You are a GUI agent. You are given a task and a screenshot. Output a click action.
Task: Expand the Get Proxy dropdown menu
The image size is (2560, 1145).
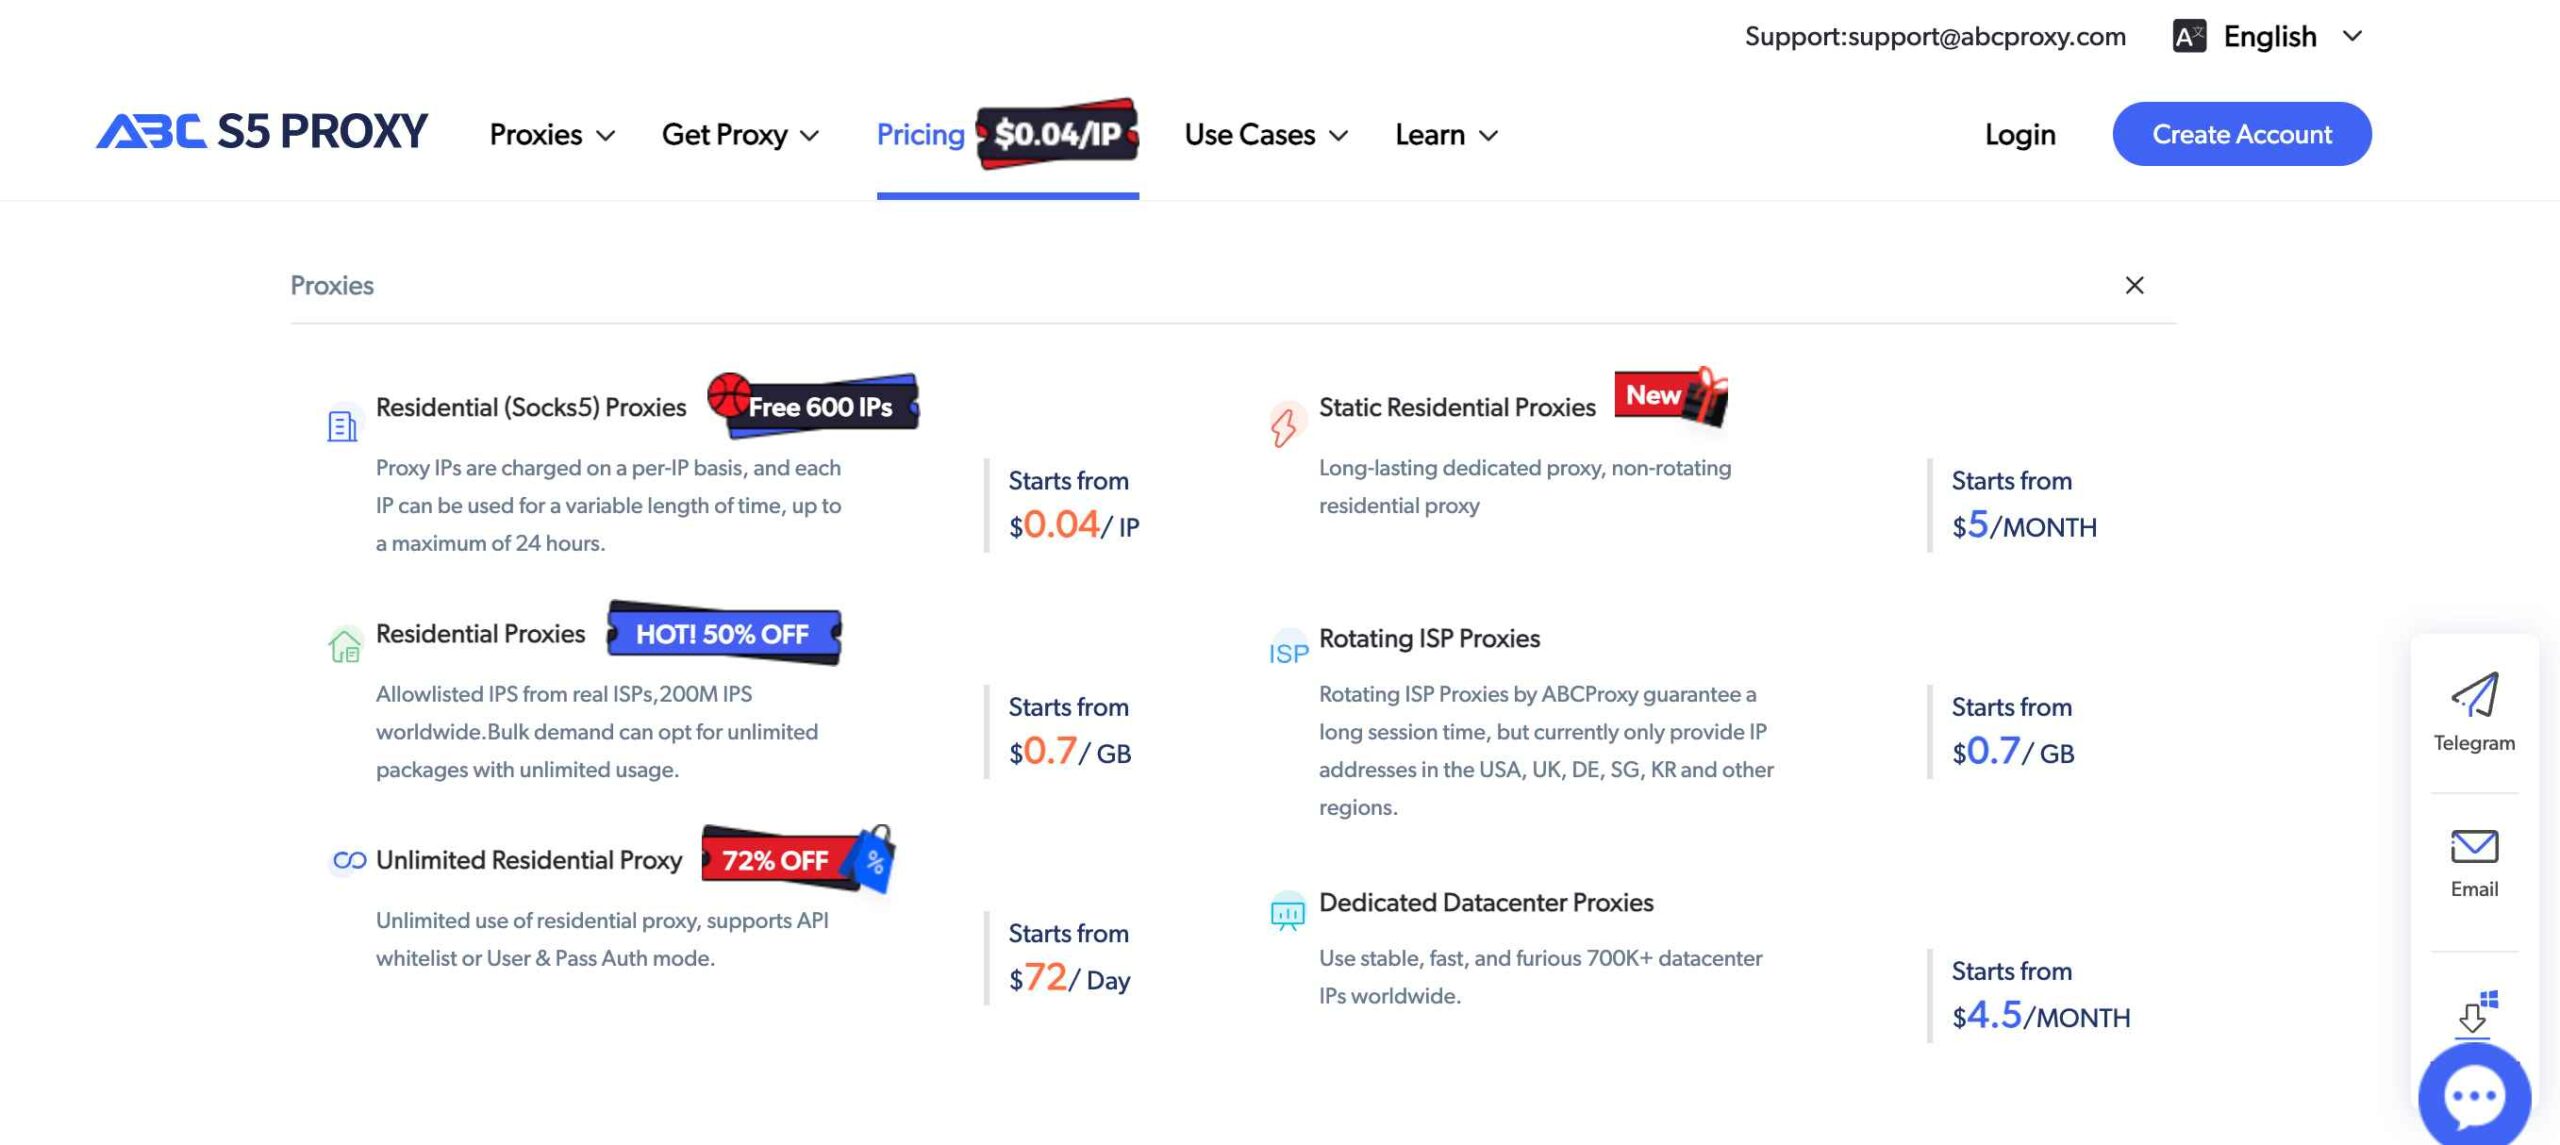pos(740,134)
